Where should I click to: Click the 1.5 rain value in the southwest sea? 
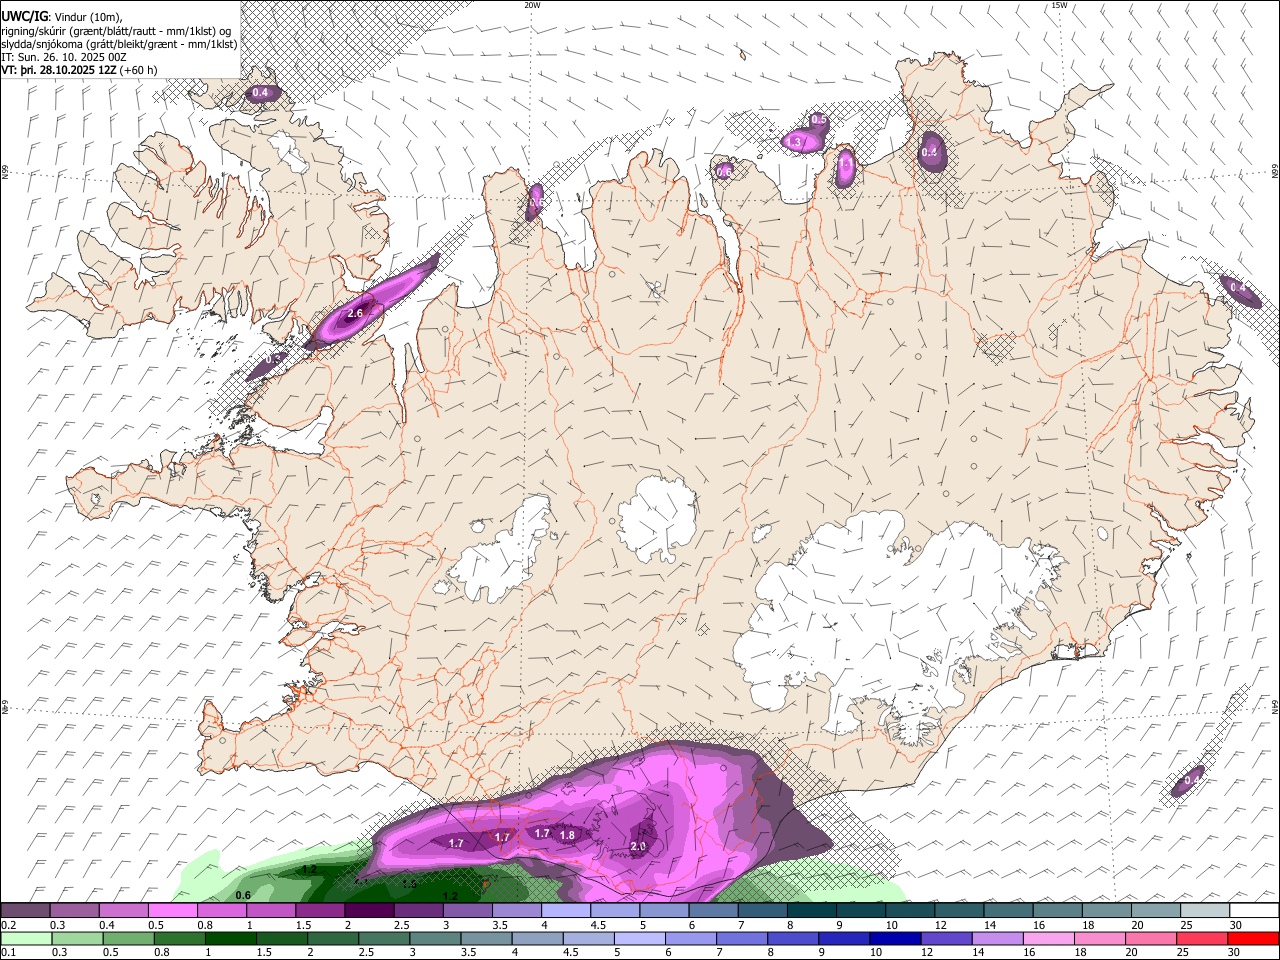coord(409,884)
